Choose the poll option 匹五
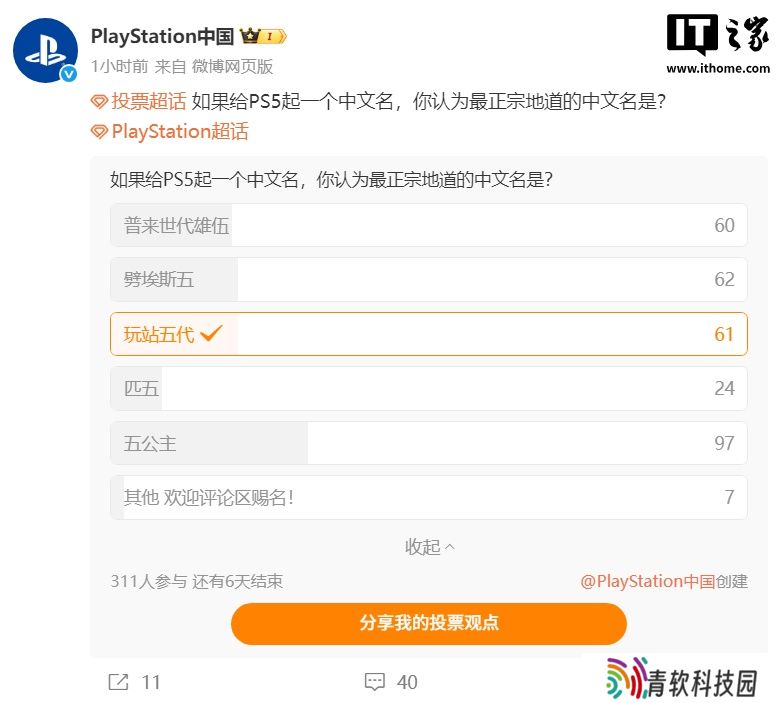 click(428, 388)
